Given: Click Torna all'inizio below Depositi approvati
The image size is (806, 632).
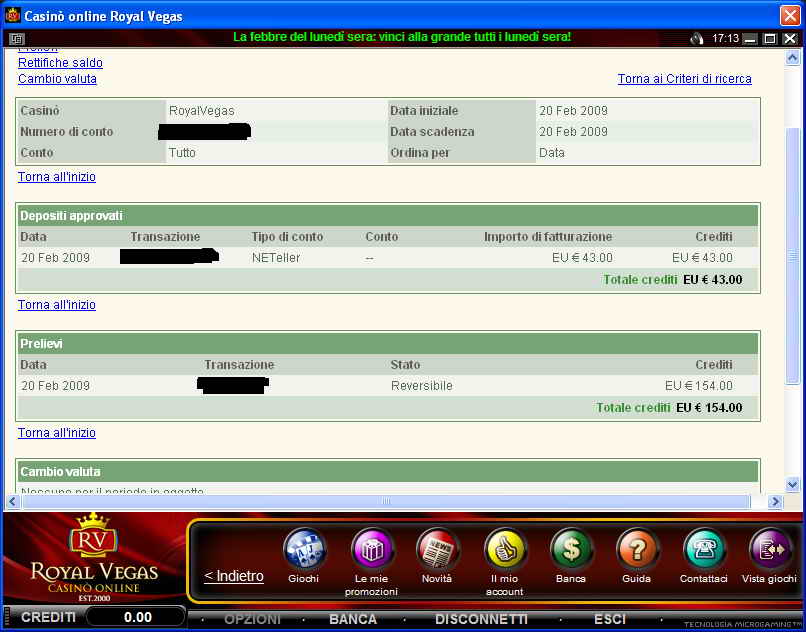Looking at the screenshot, I should [57, 305].
